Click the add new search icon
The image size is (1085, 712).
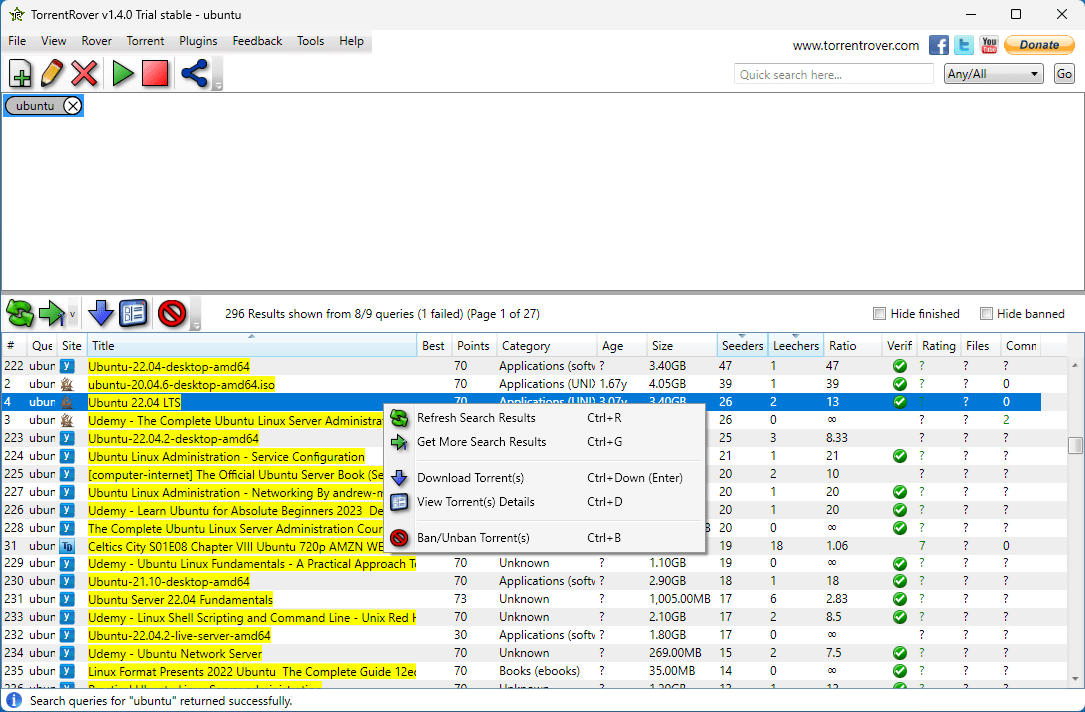[x=20, y=73]
